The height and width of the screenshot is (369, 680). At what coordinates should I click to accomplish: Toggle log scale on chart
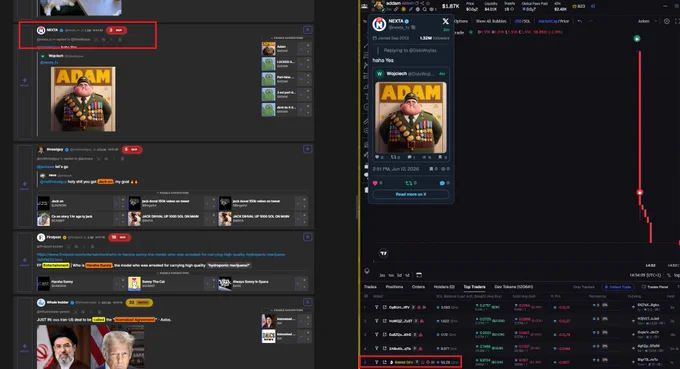coord(677,275)
